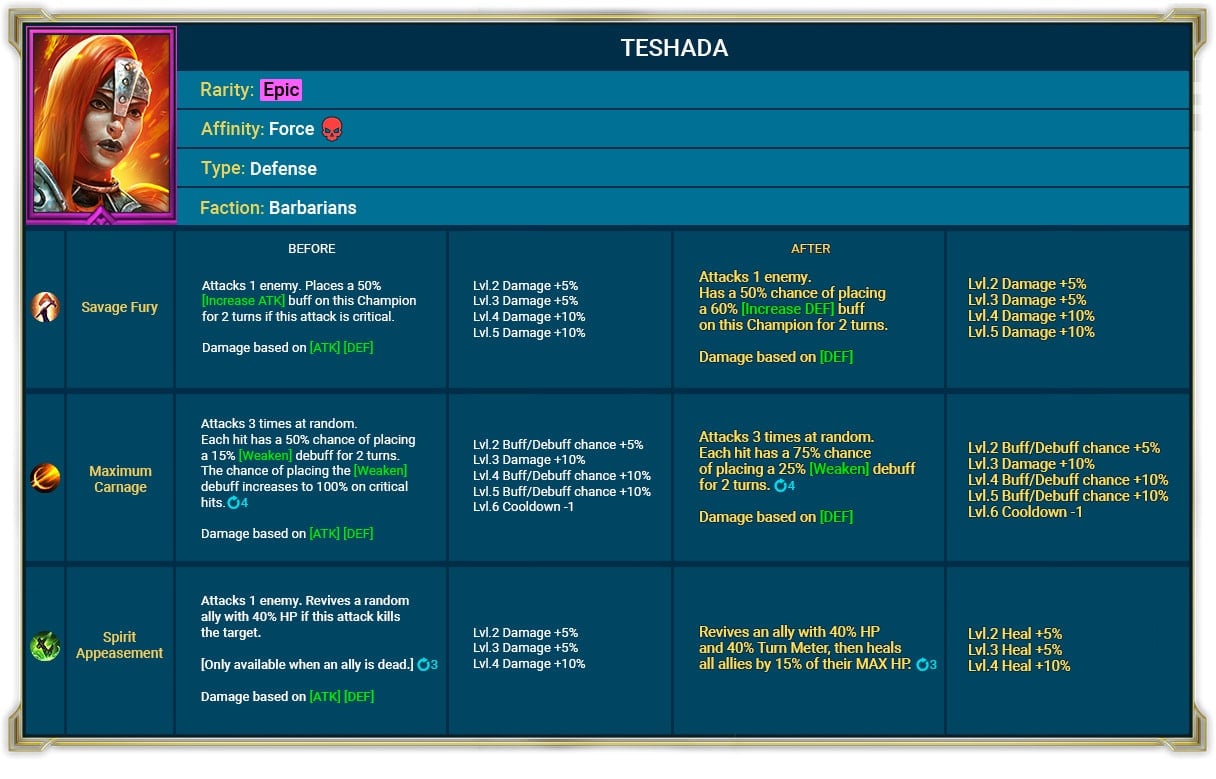The image size is (1216, 779).
Task: Click cooldown icon in BEFORE Maximum Carnage description
Action: click(x=234, y=503)
